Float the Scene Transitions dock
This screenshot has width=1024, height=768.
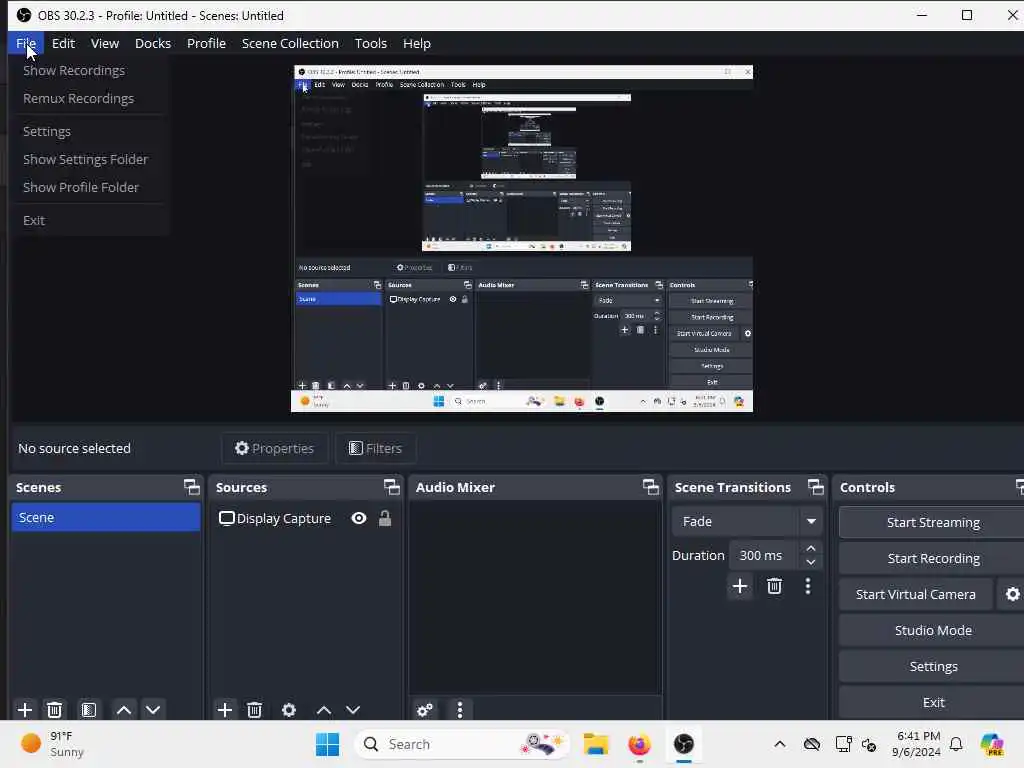click(x=816, y=487)
